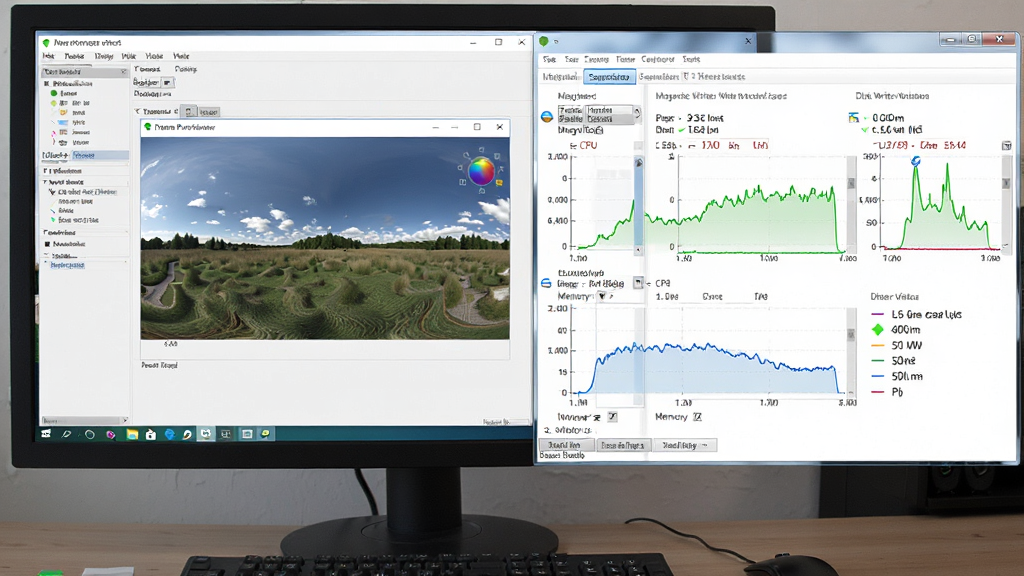Open the yellow folder icon on the taskbar

pyautogui.click(x=132, y=434)
